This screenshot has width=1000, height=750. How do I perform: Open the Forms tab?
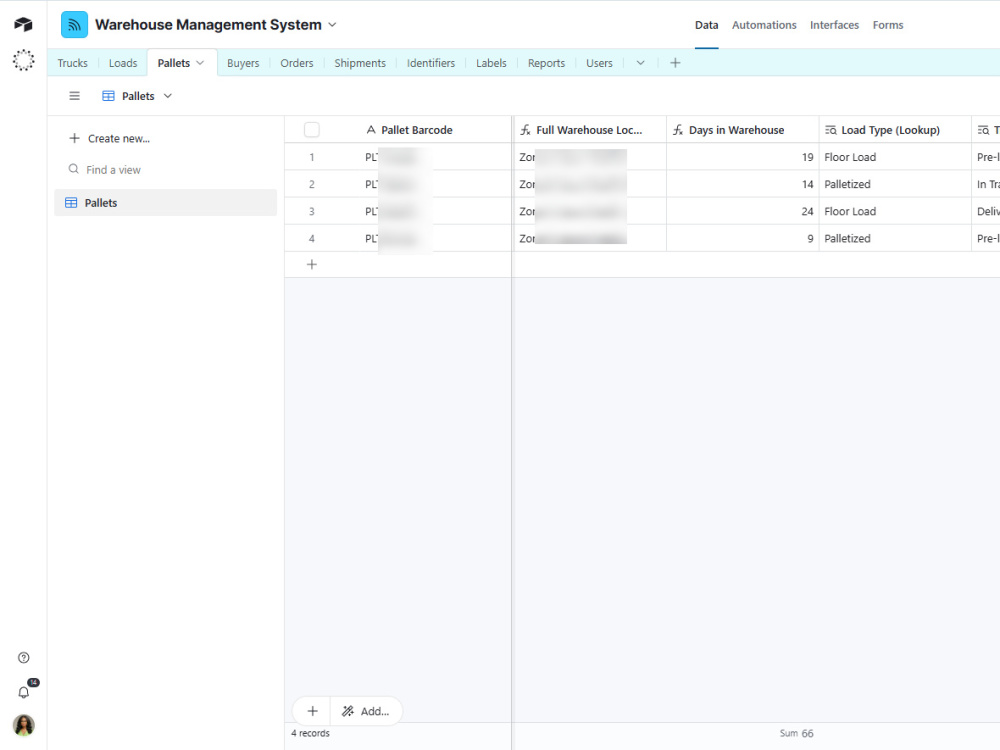(x=888, y=25)
